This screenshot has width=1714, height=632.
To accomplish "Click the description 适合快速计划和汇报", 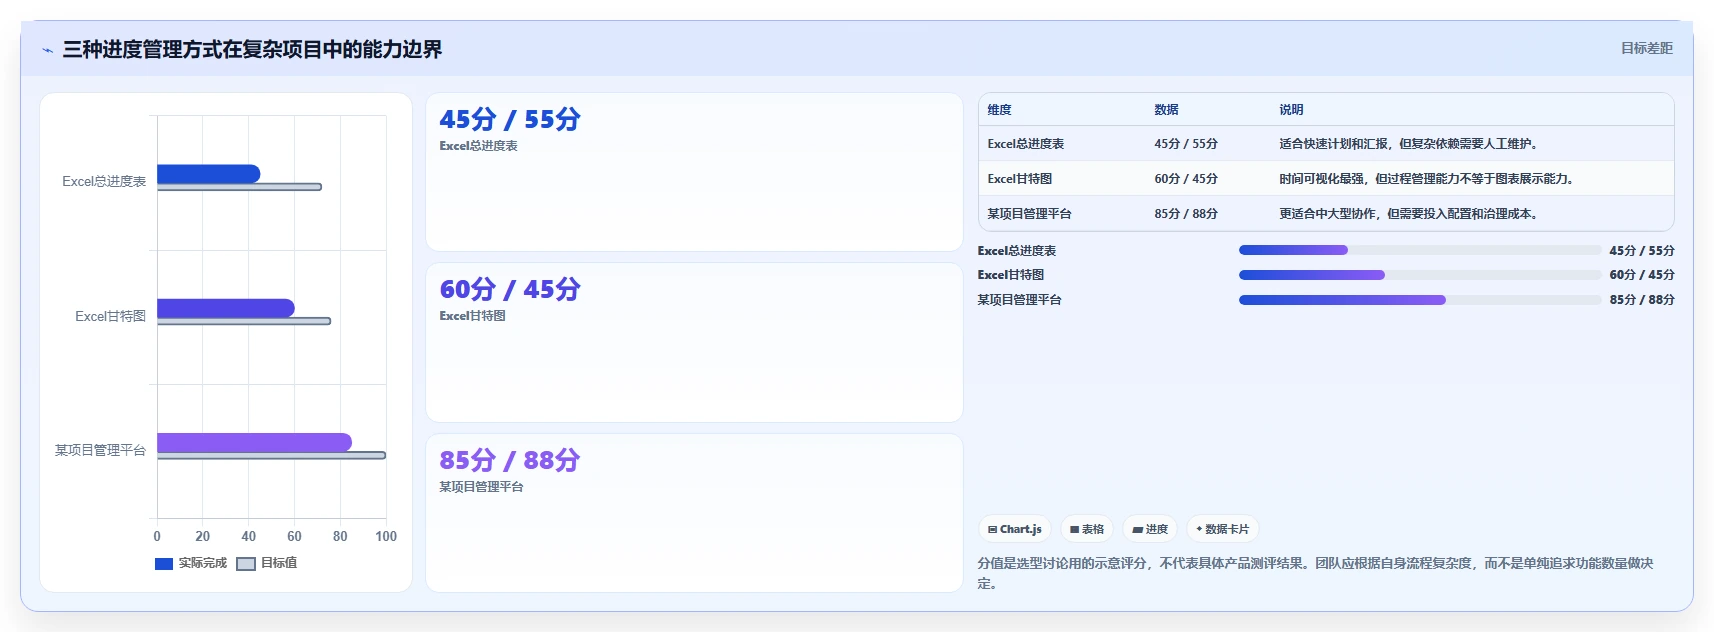I will [x=1410, y=144].
